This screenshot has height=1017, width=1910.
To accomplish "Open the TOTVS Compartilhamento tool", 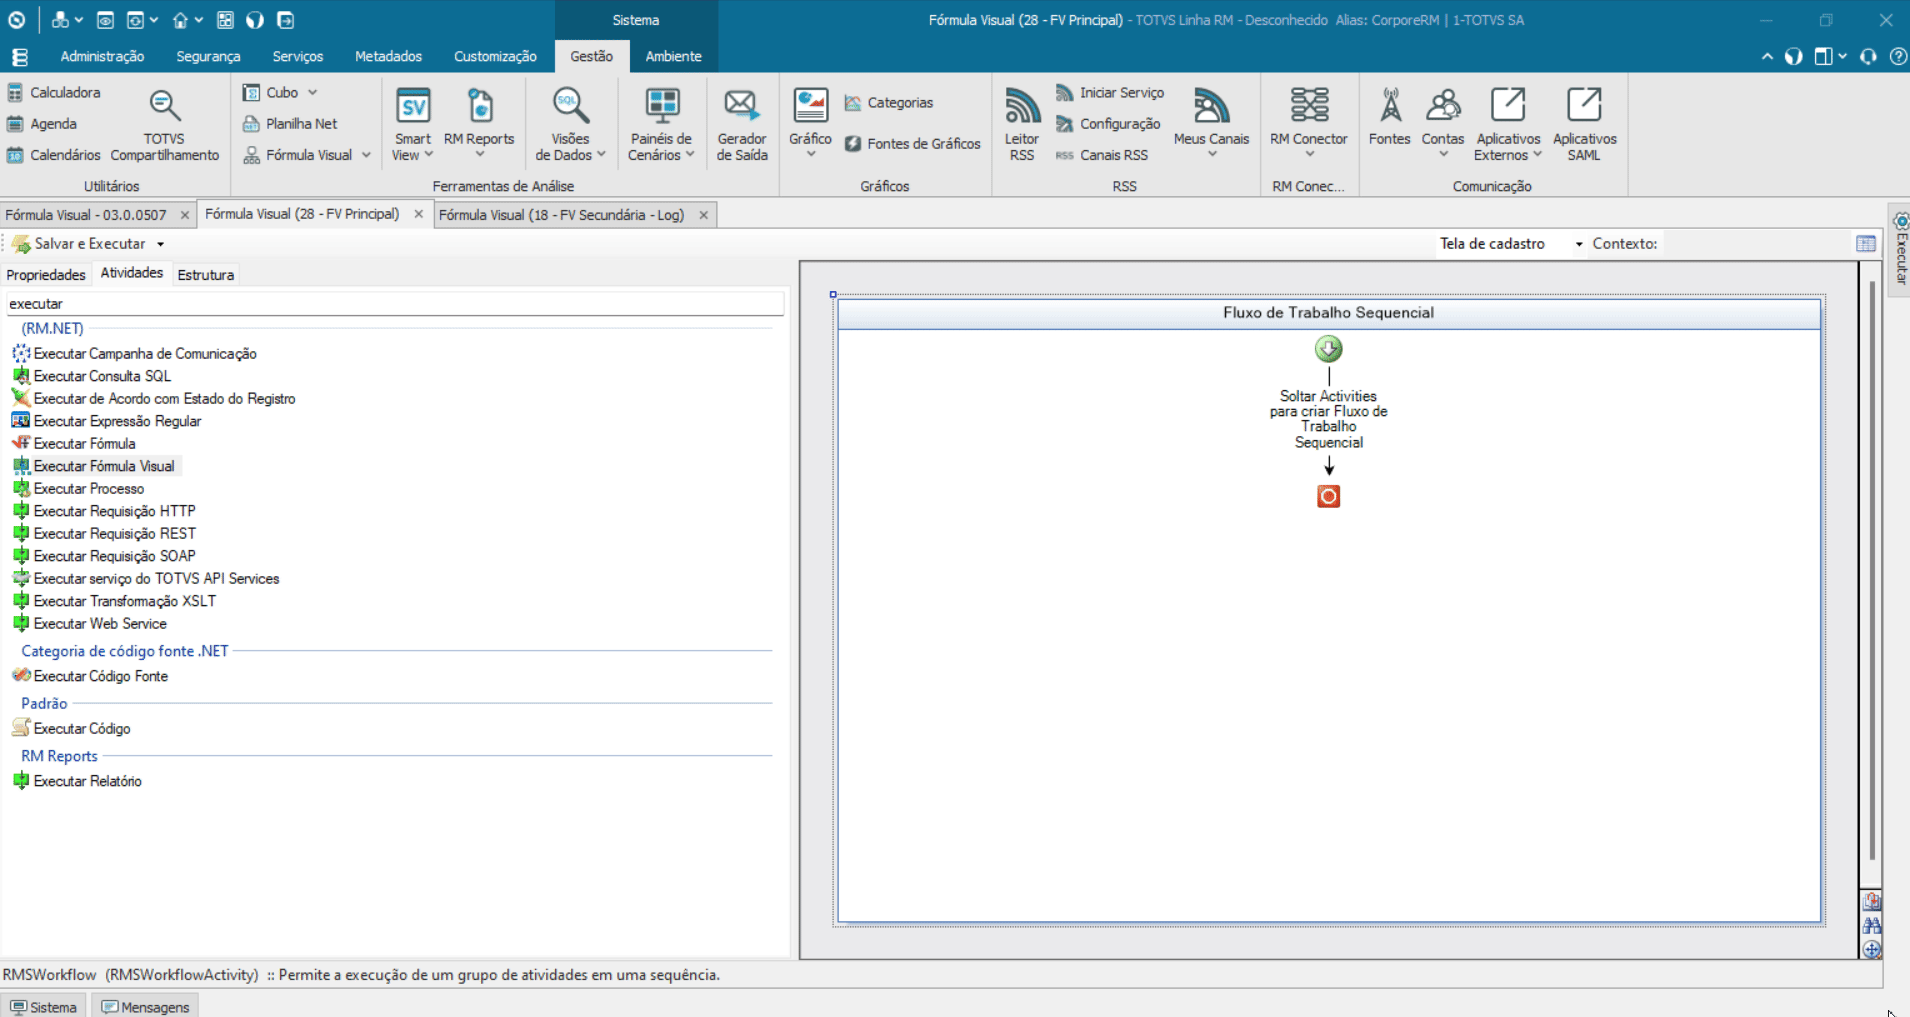I will point(164,125).
